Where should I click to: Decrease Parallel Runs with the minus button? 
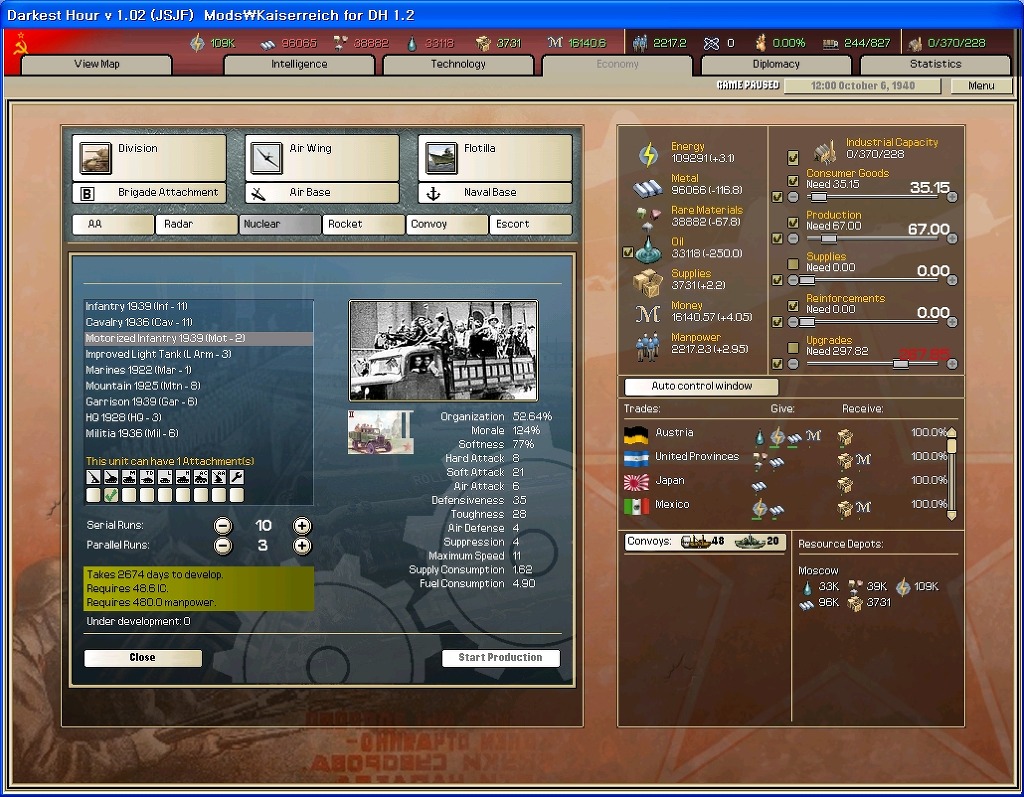(x=223, y=545)
